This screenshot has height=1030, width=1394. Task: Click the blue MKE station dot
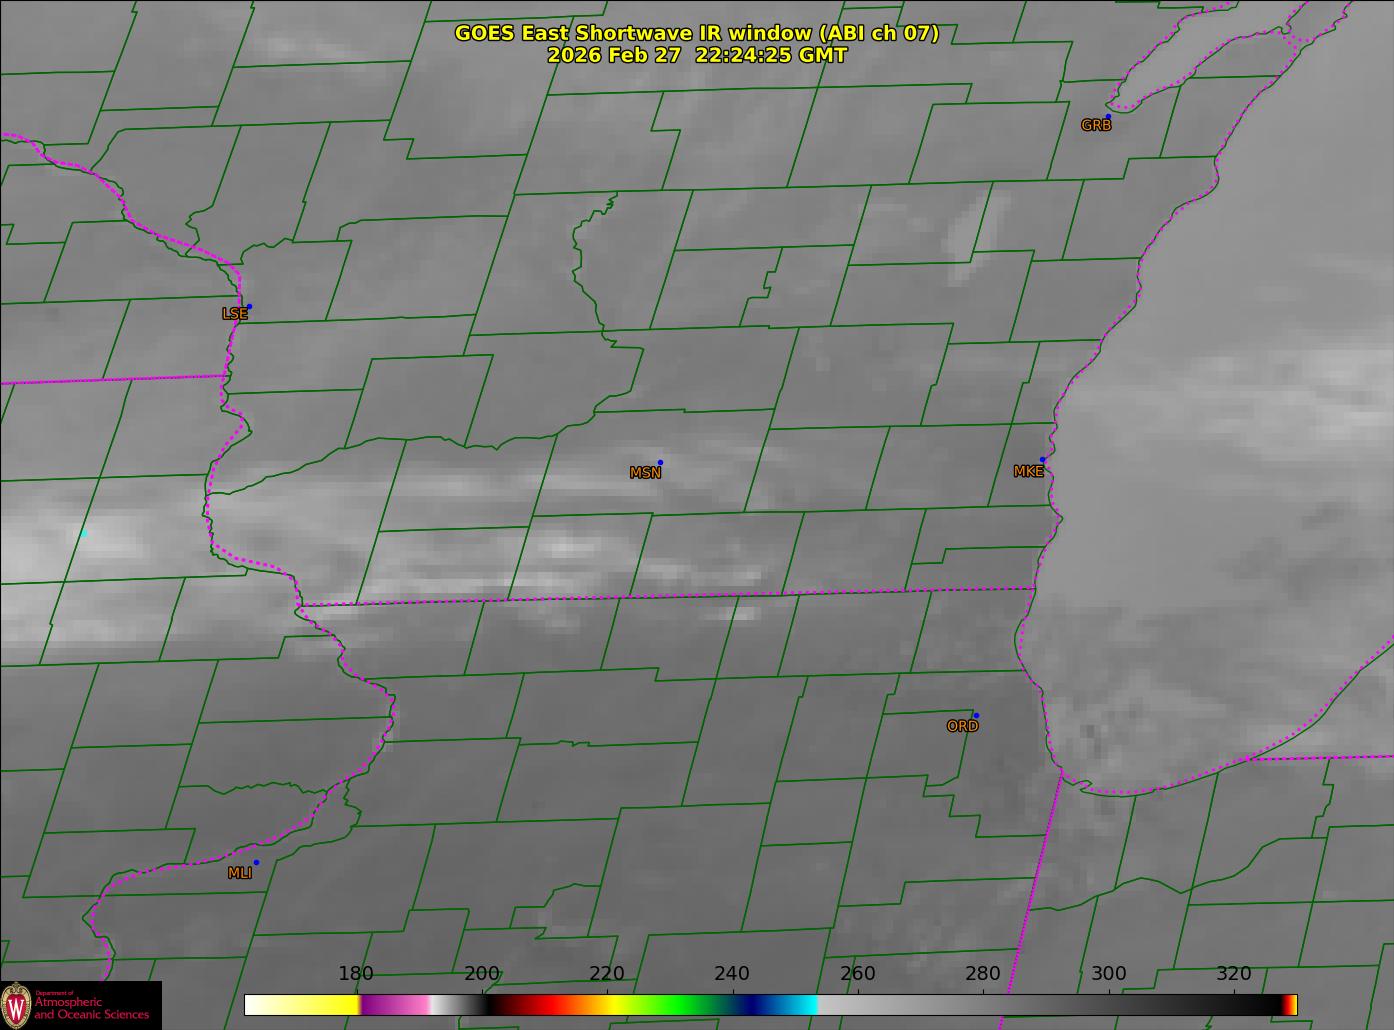[x=1042, y=460]
